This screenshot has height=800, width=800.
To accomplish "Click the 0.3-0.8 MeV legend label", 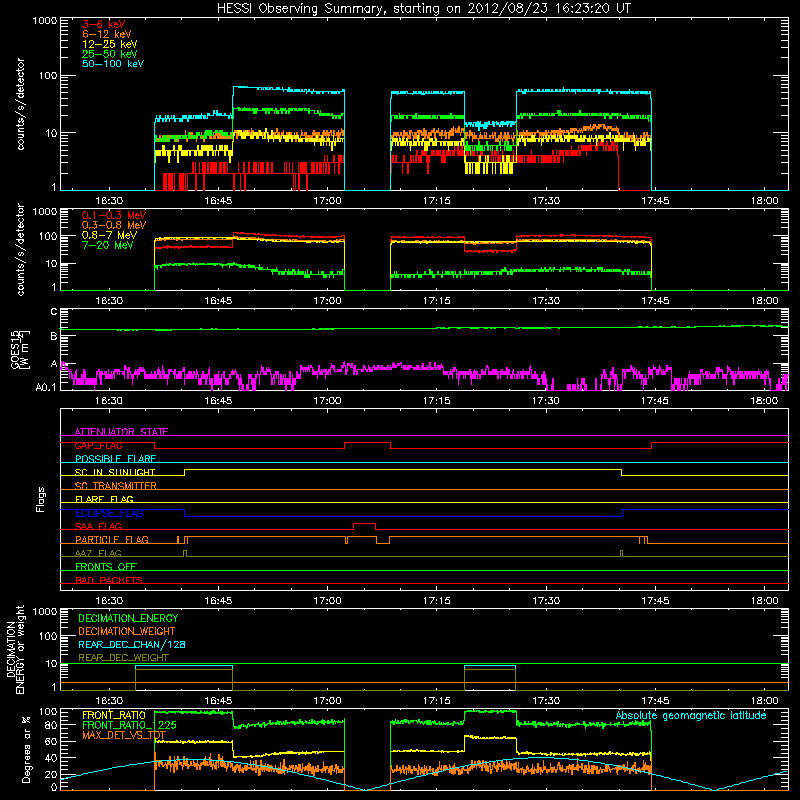I will (114, 225).
